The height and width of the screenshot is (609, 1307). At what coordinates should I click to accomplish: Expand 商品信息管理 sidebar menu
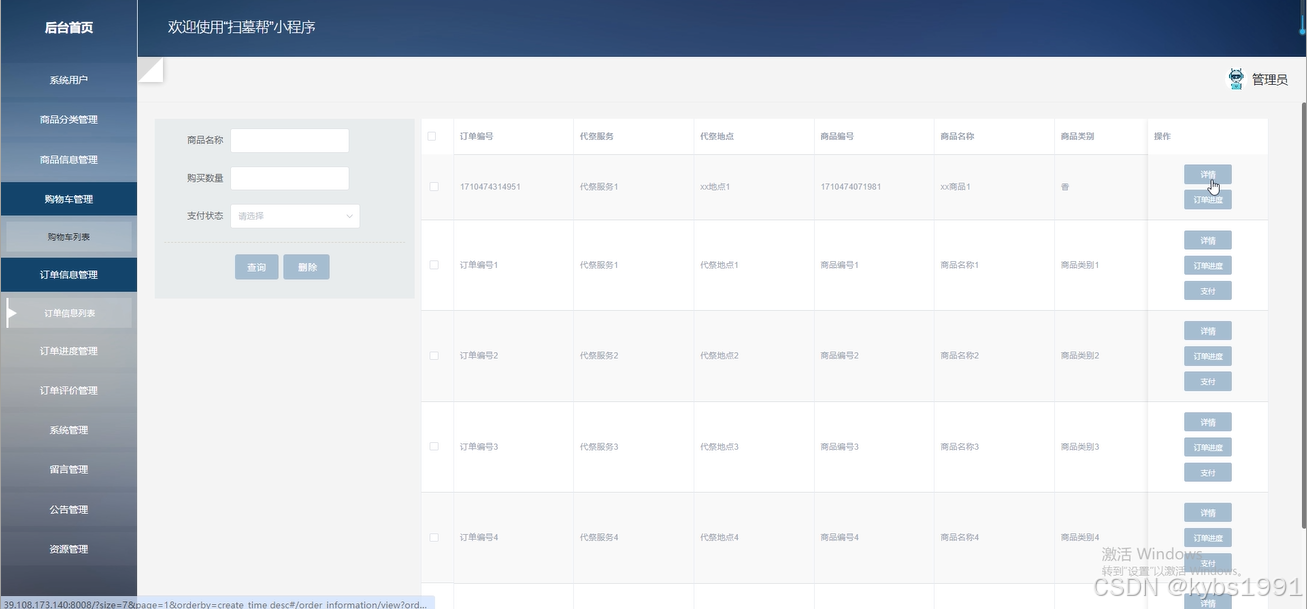[69, 160]
